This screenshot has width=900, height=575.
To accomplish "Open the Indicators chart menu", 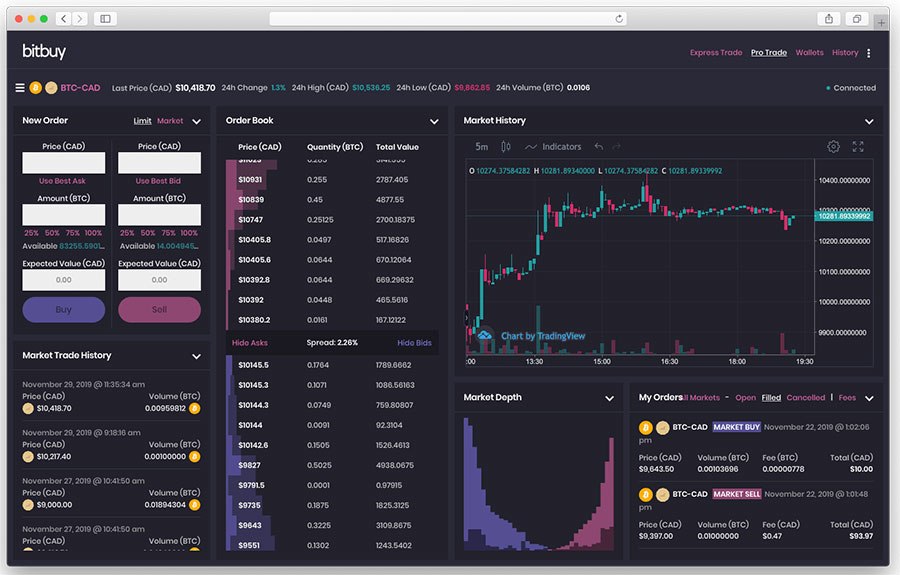I will coord(553,147).
